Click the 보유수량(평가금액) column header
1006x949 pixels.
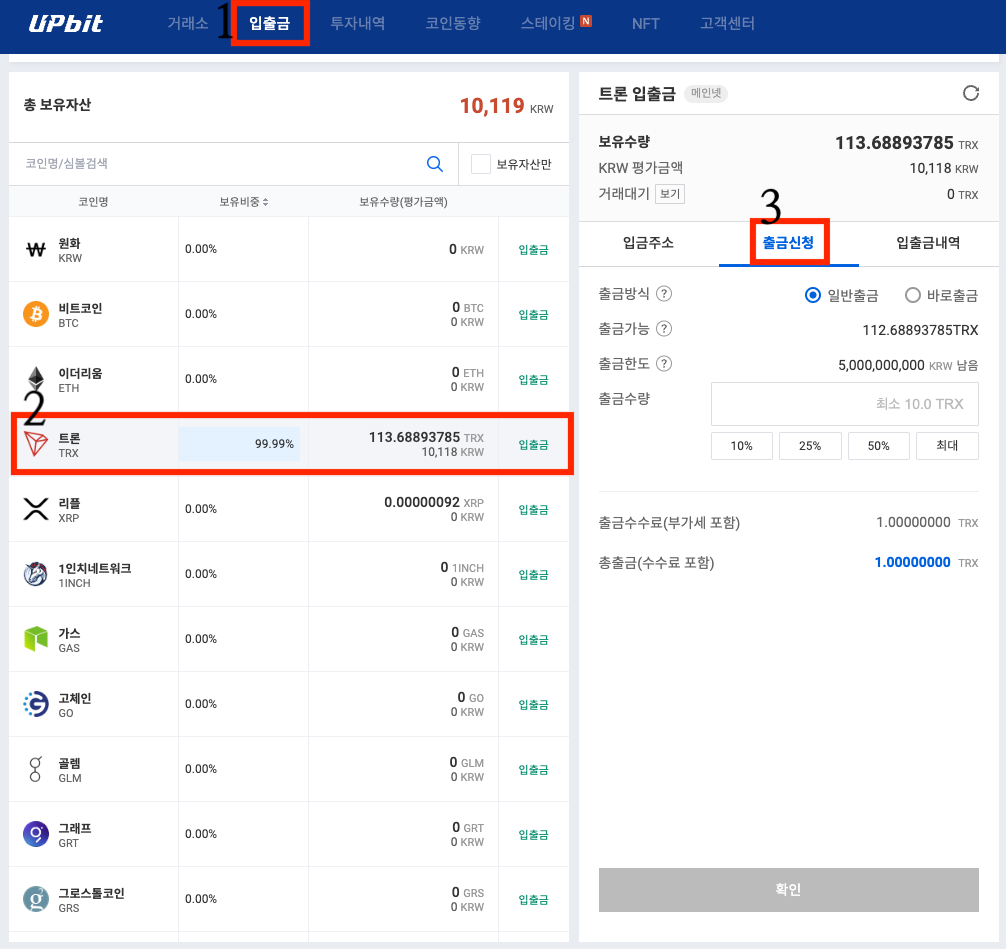(x=403, y=202)
